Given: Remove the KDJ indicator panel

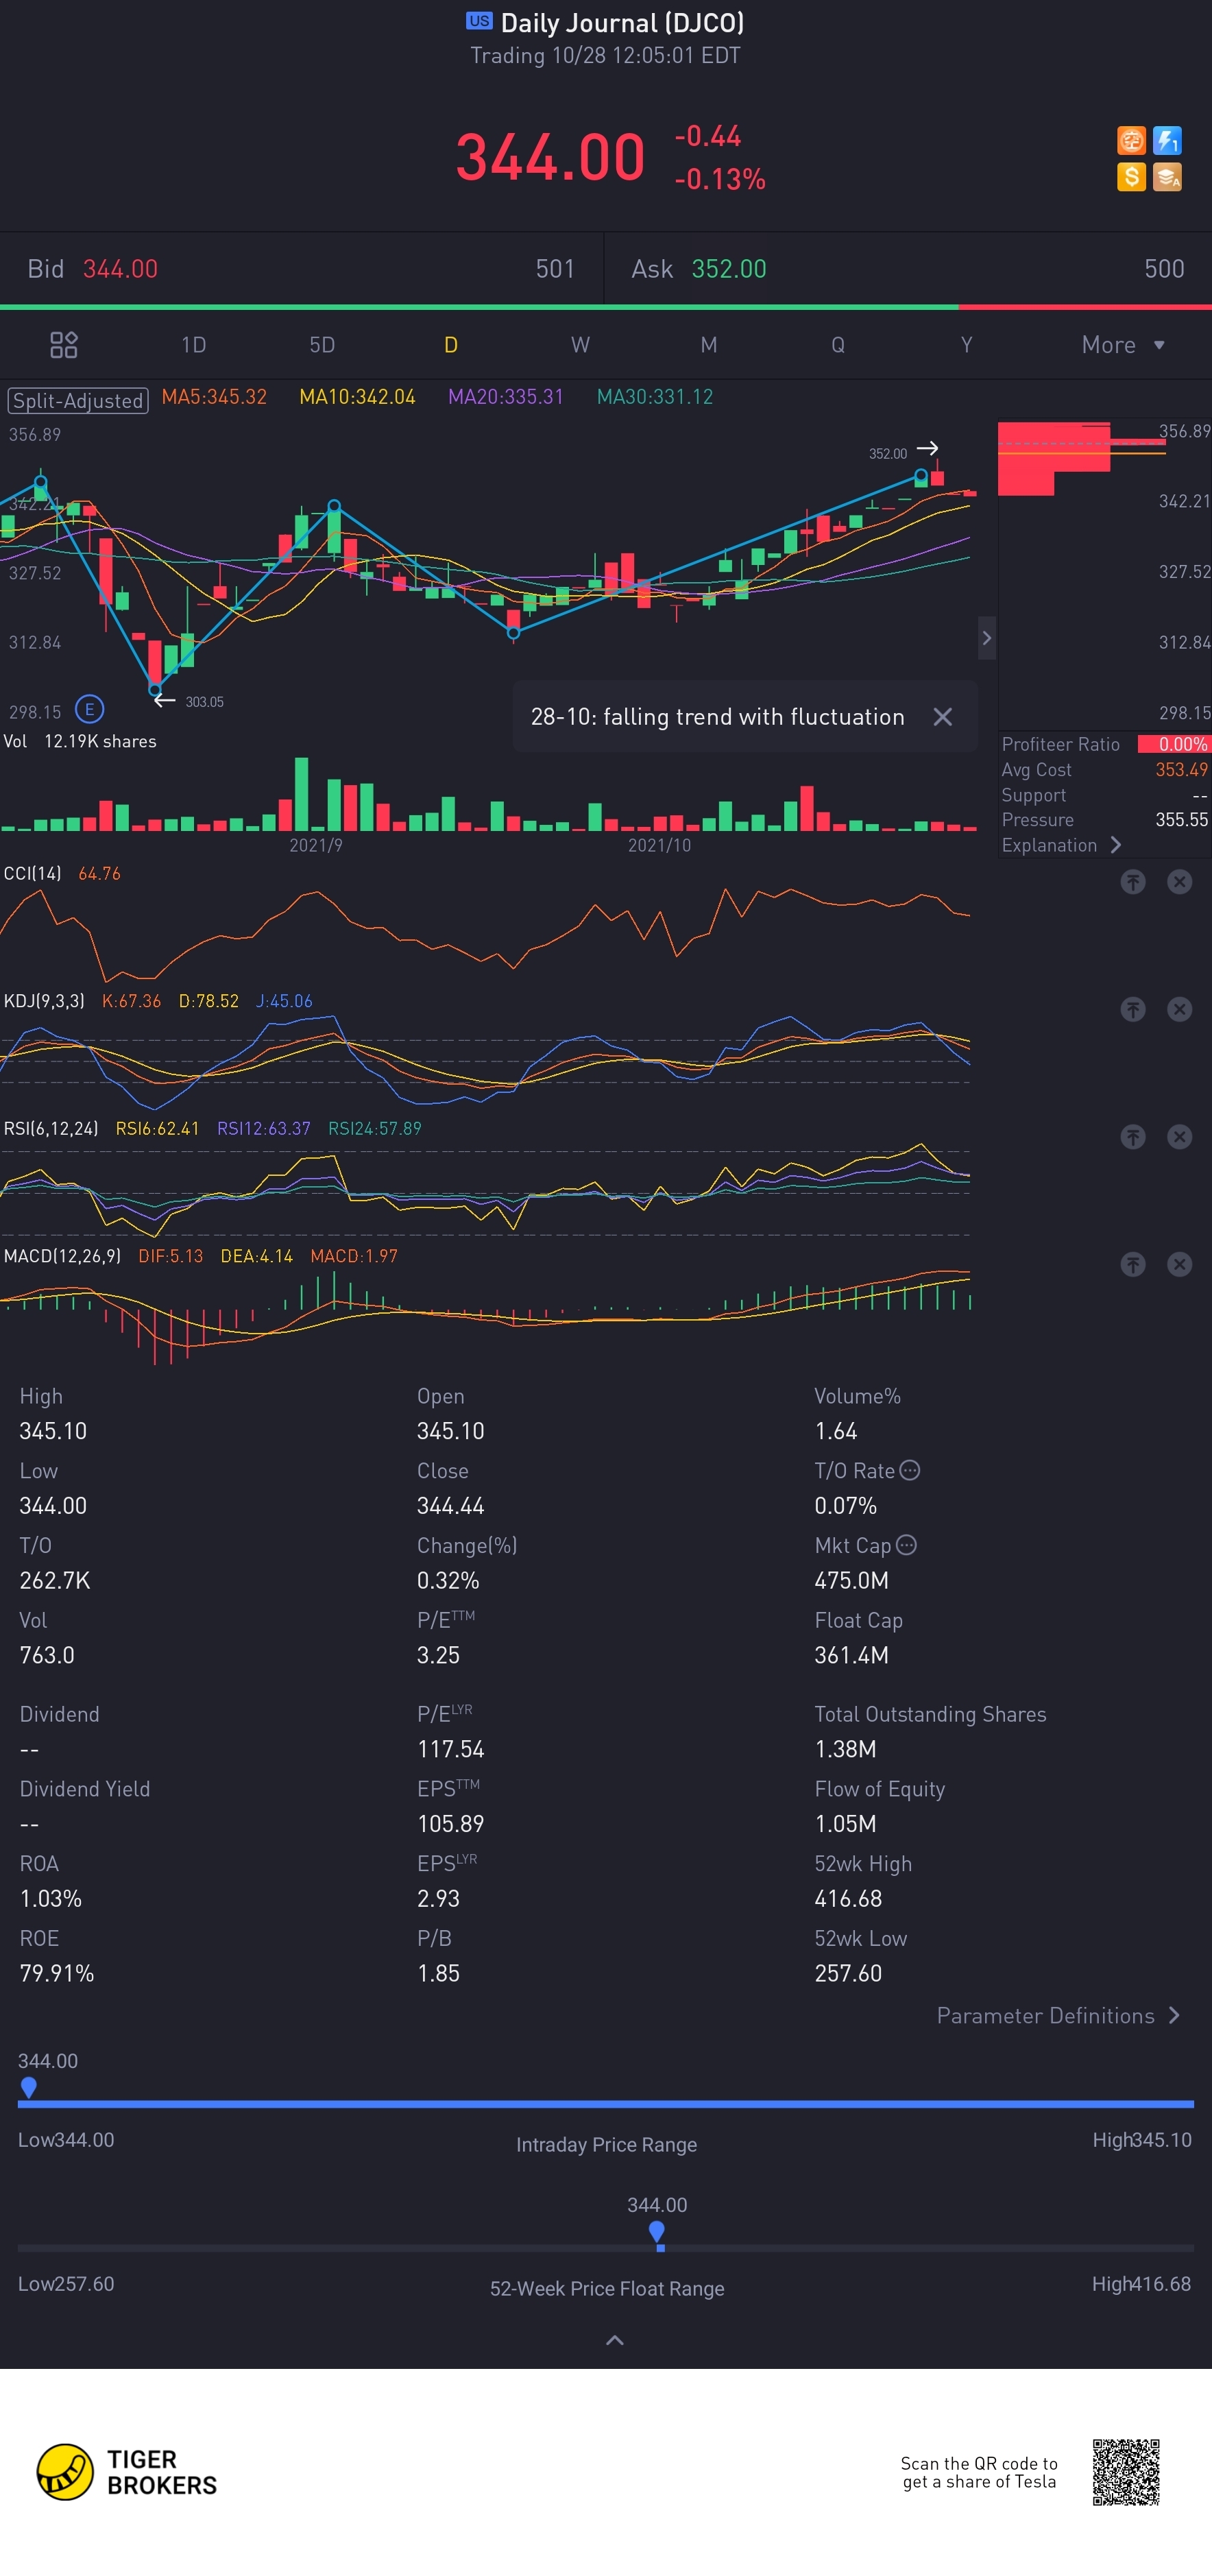Looking at the screenshot, I should (1180, 1009).
